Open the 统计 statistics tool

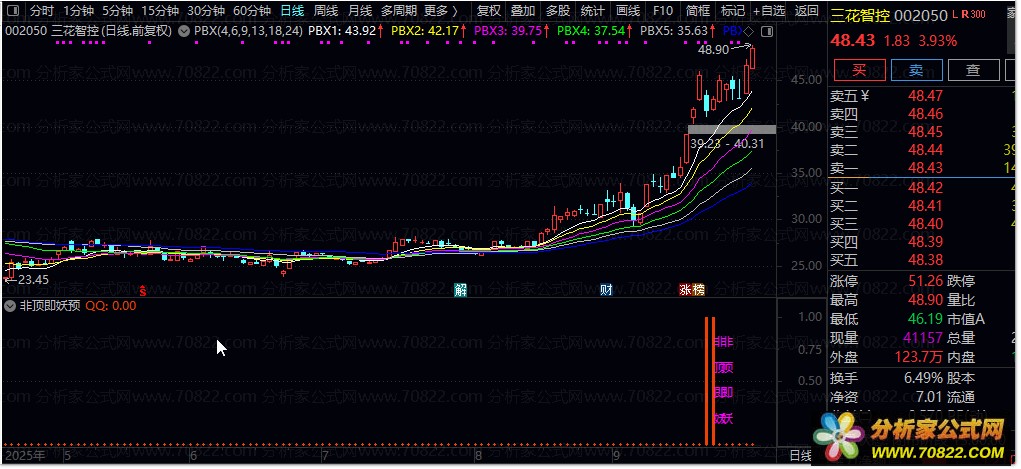593,10
